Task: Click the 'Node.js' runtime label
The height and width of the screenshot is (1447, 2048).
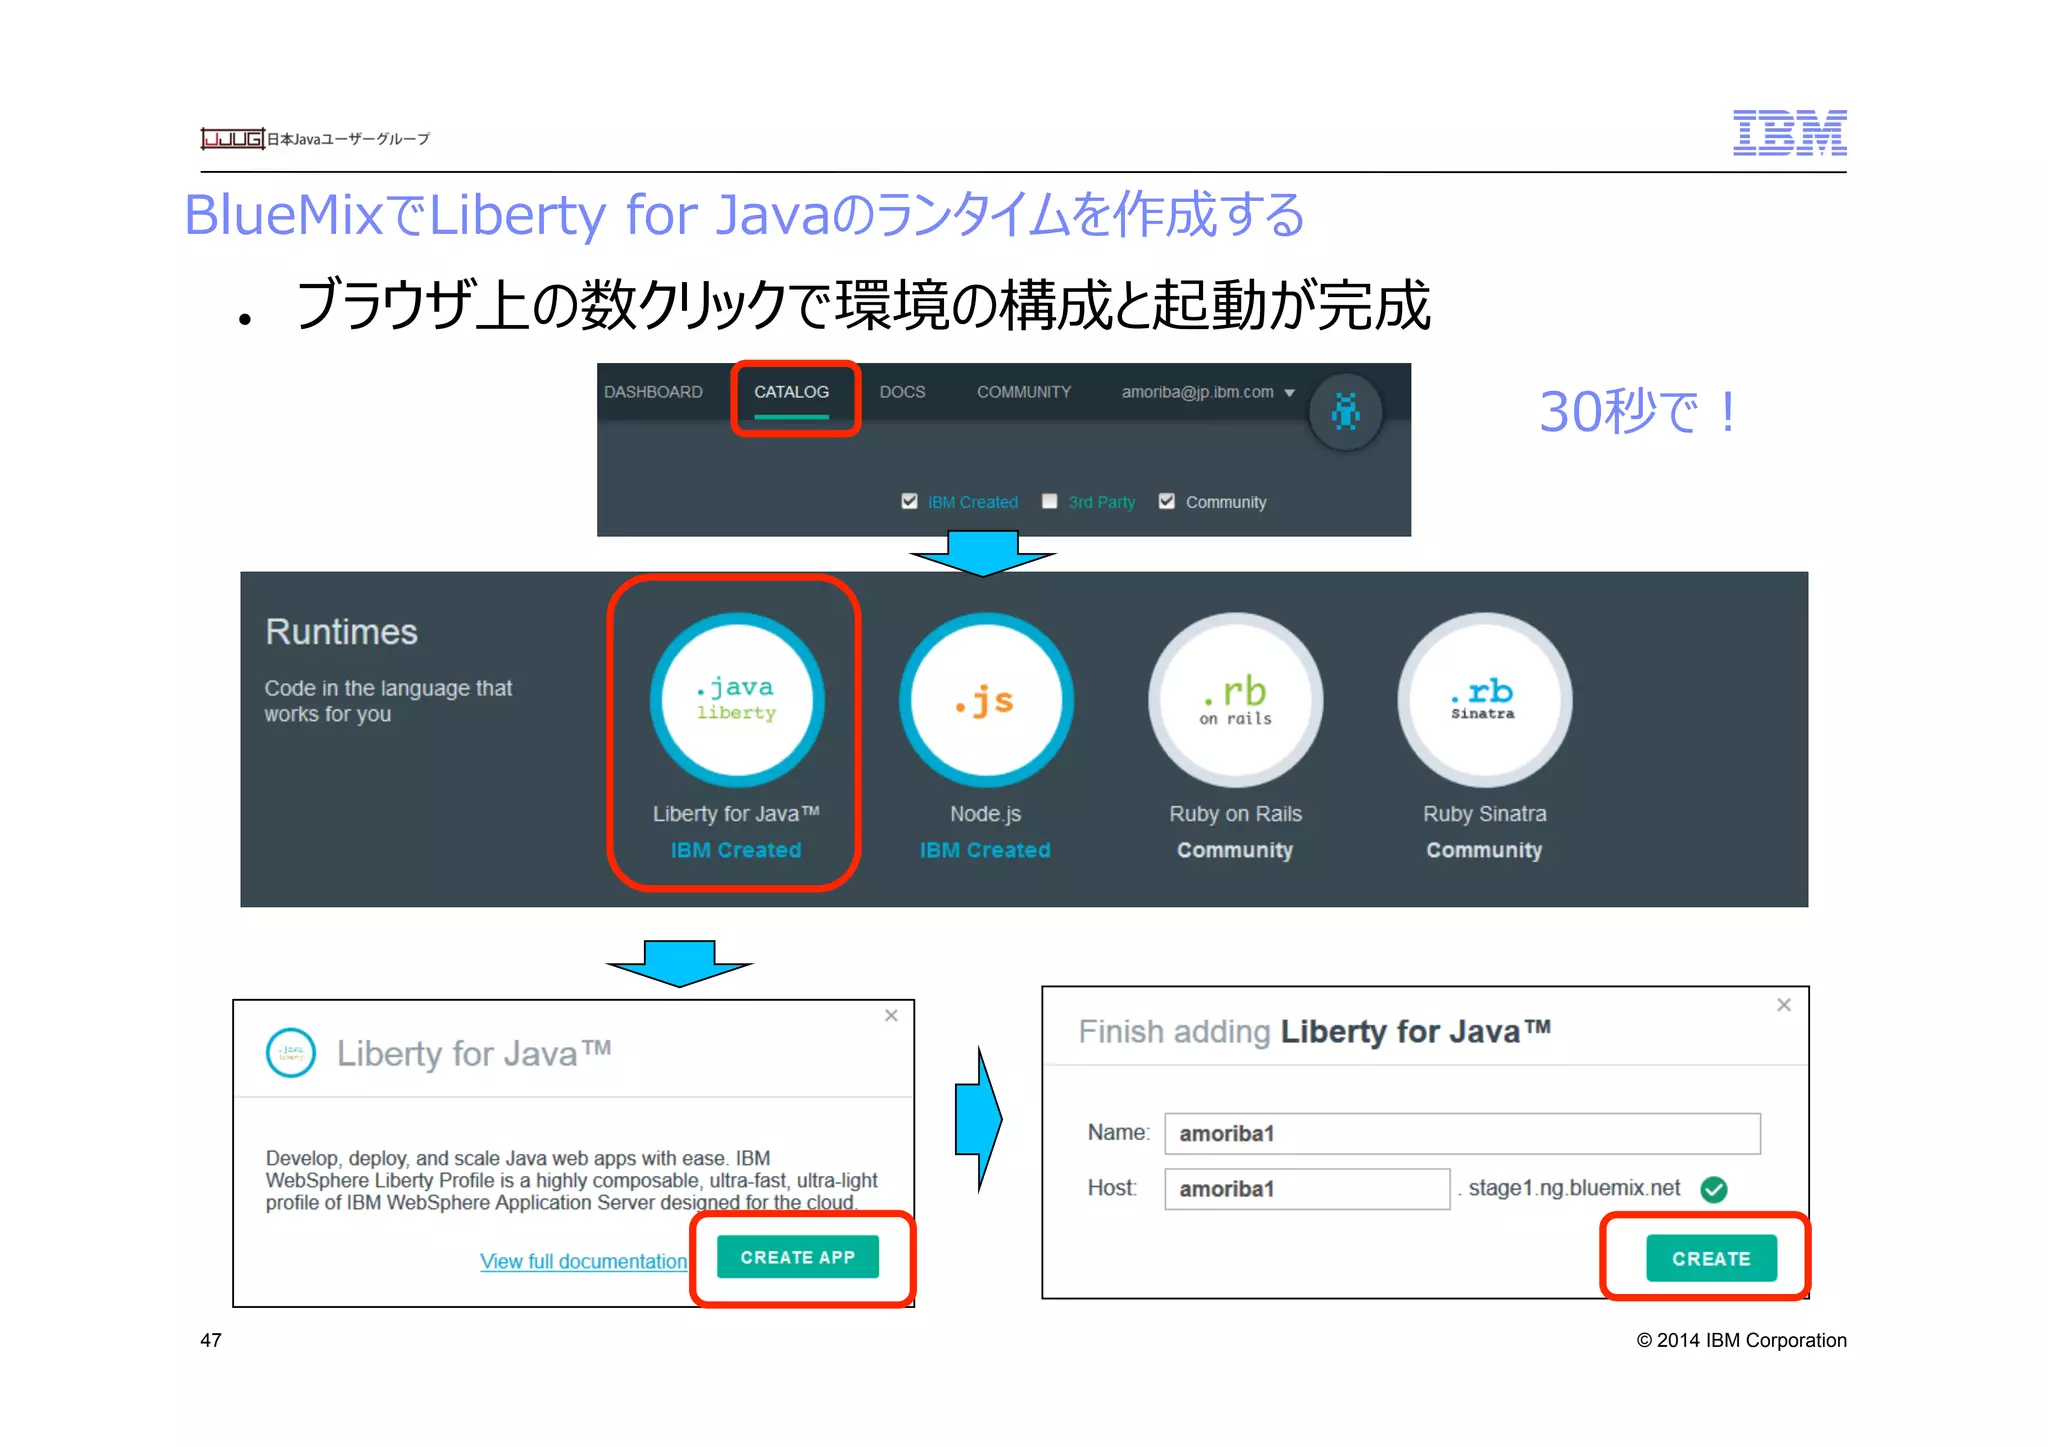Action: pyautogui.click(x=985, y=814)
